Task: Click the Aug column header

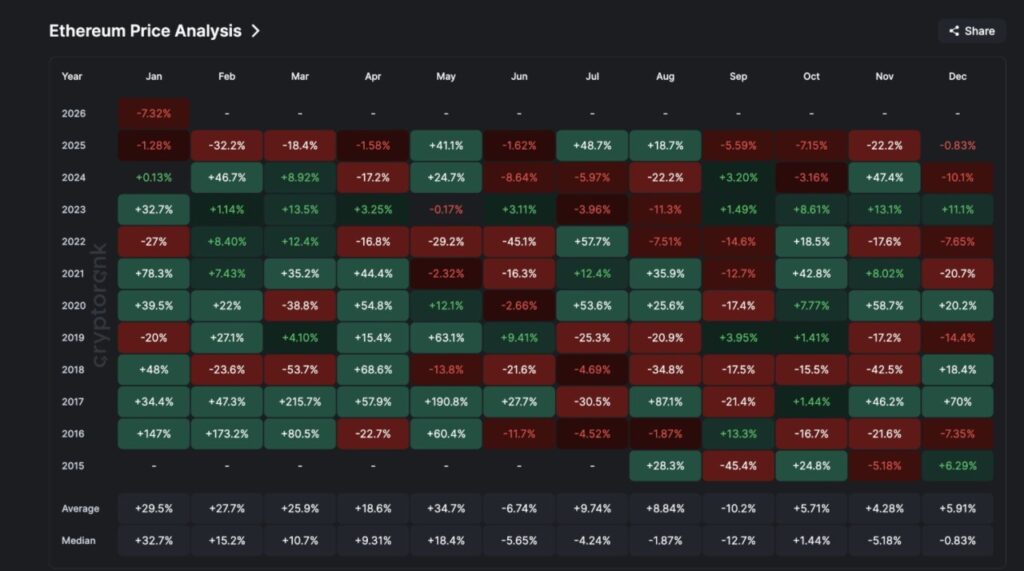Action: [665, 76]
